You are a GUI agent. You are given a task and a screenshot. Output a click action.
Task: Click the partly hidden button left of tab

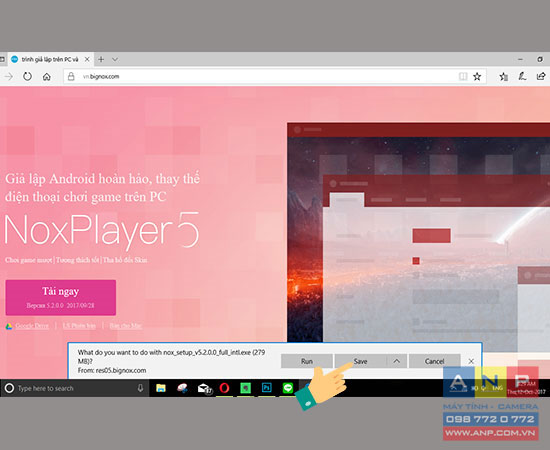click(x=2, y=59)
